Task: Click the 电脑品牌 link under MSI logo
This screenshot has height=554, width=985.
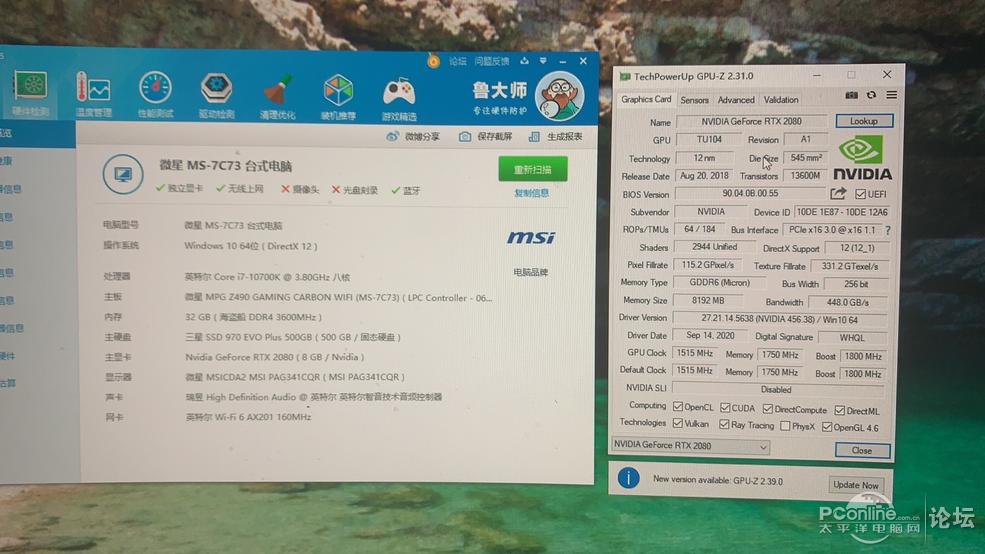Action: pyautogui.click(x=531, y=272)
